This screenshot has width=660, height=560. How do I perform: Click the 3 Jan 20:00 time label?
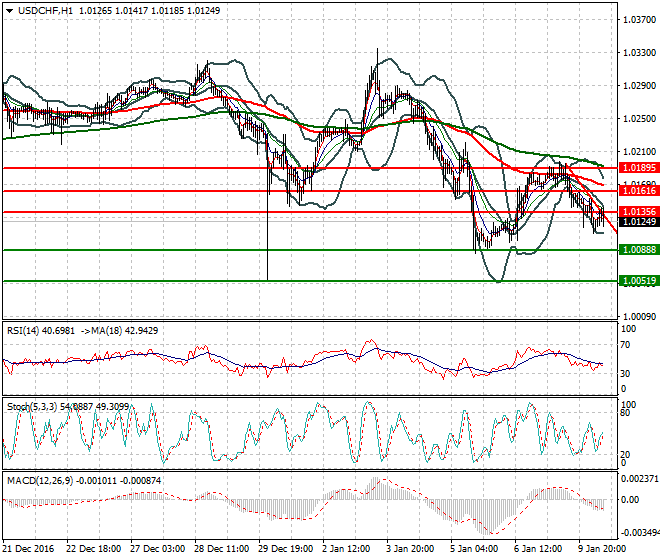410,549
